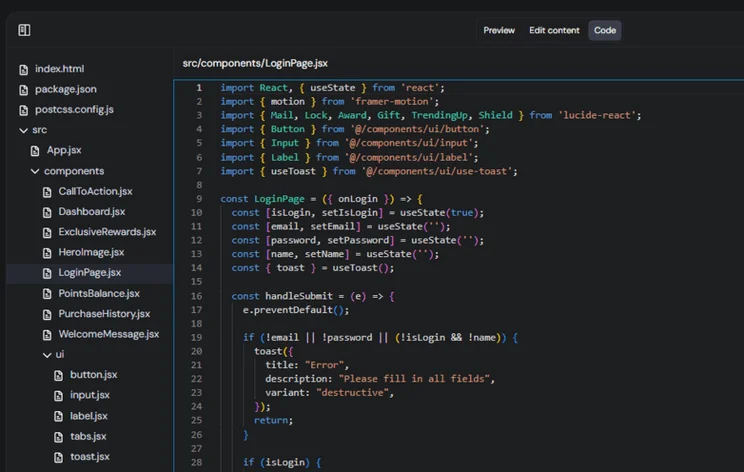This screenshot has width=744, height=472.
Task: Click the src/components/LoginPage.jsx path header
Action: [x=255, y=63]
